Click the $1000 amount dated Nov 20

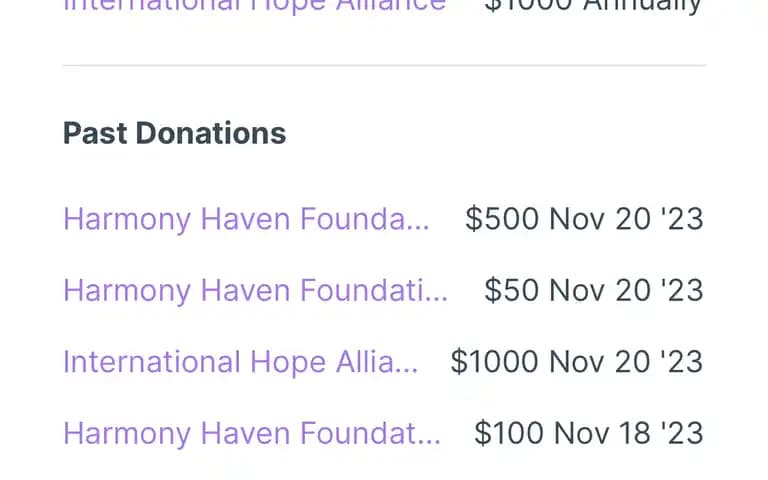(x=495, y=361)
